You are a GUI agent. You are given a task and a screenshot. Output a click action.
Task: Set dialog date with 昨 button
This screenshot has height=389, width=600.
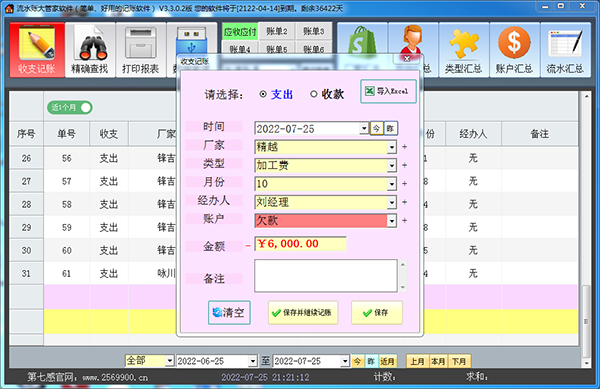[390, 129]
